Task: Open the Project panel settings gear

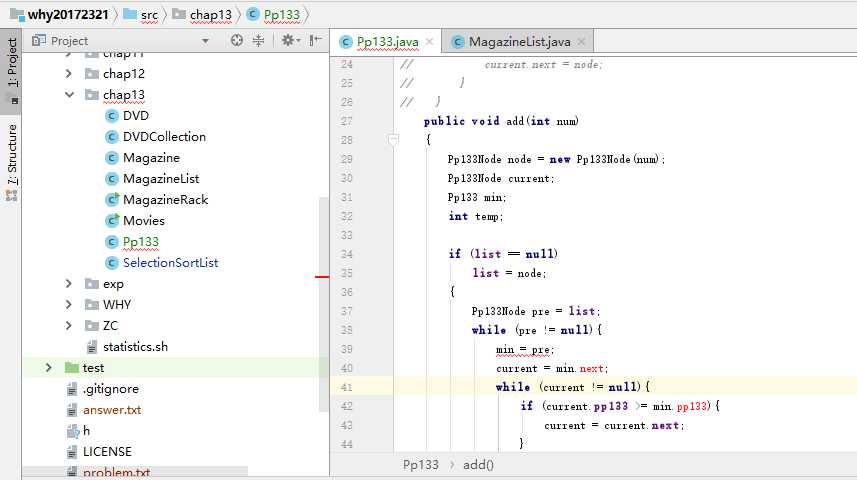Action: click(288, 41)
